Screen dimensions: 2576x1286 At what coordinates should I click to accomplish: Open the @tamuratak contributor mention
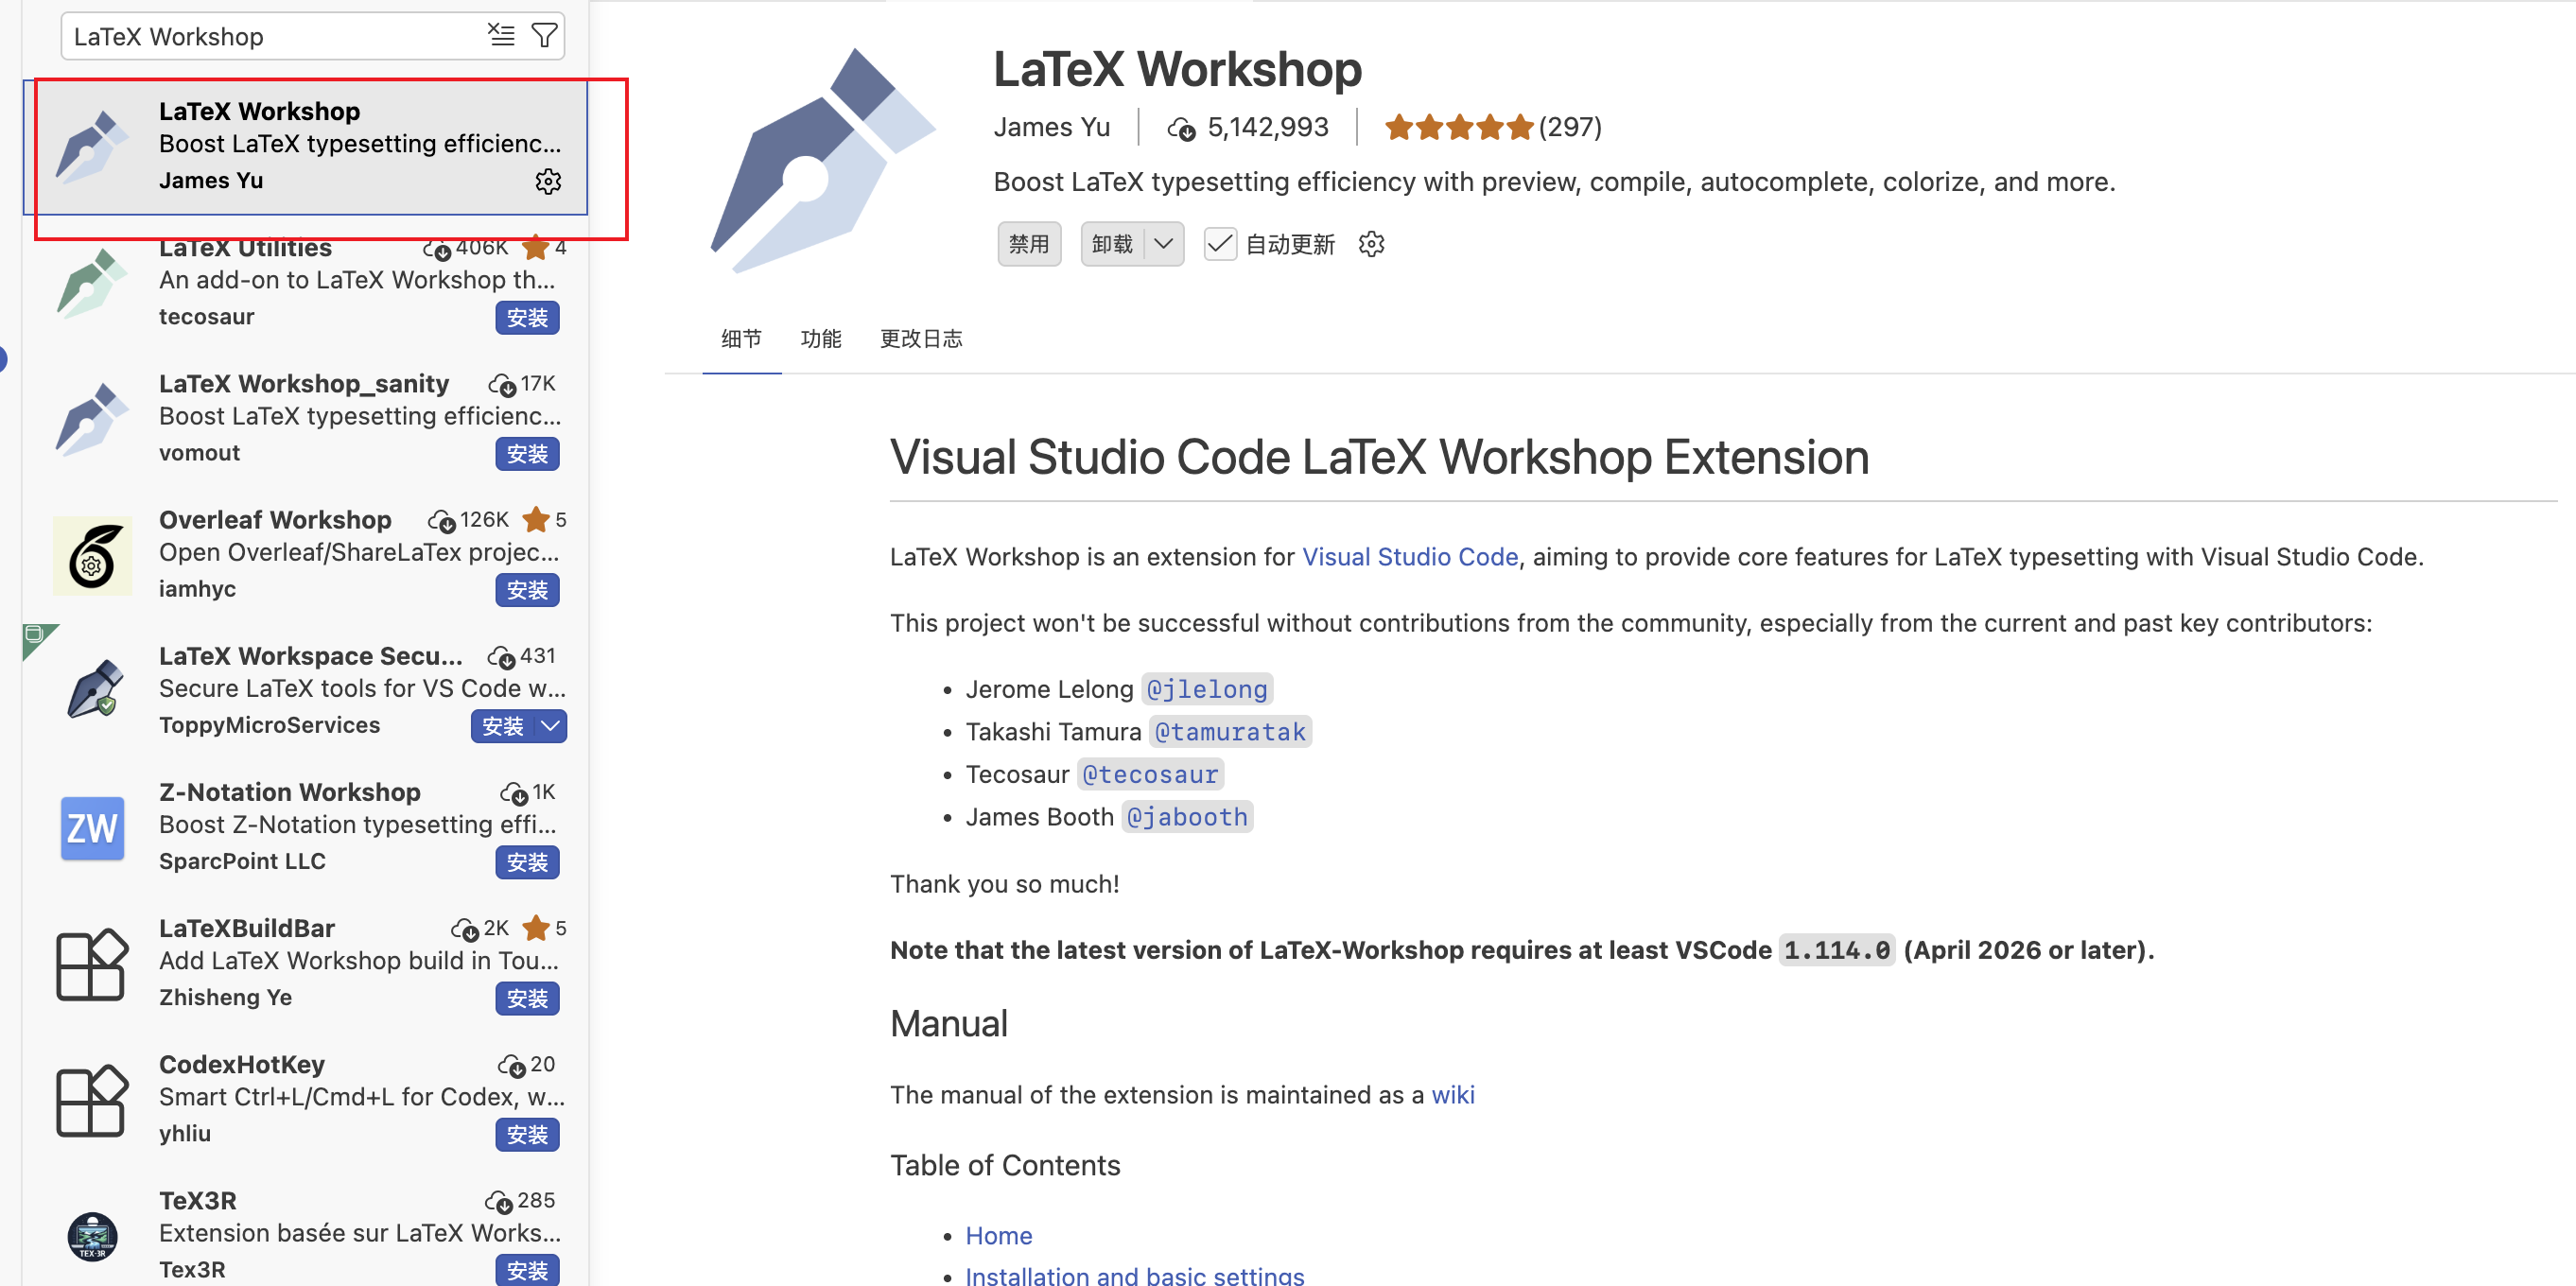(1230, 732)
